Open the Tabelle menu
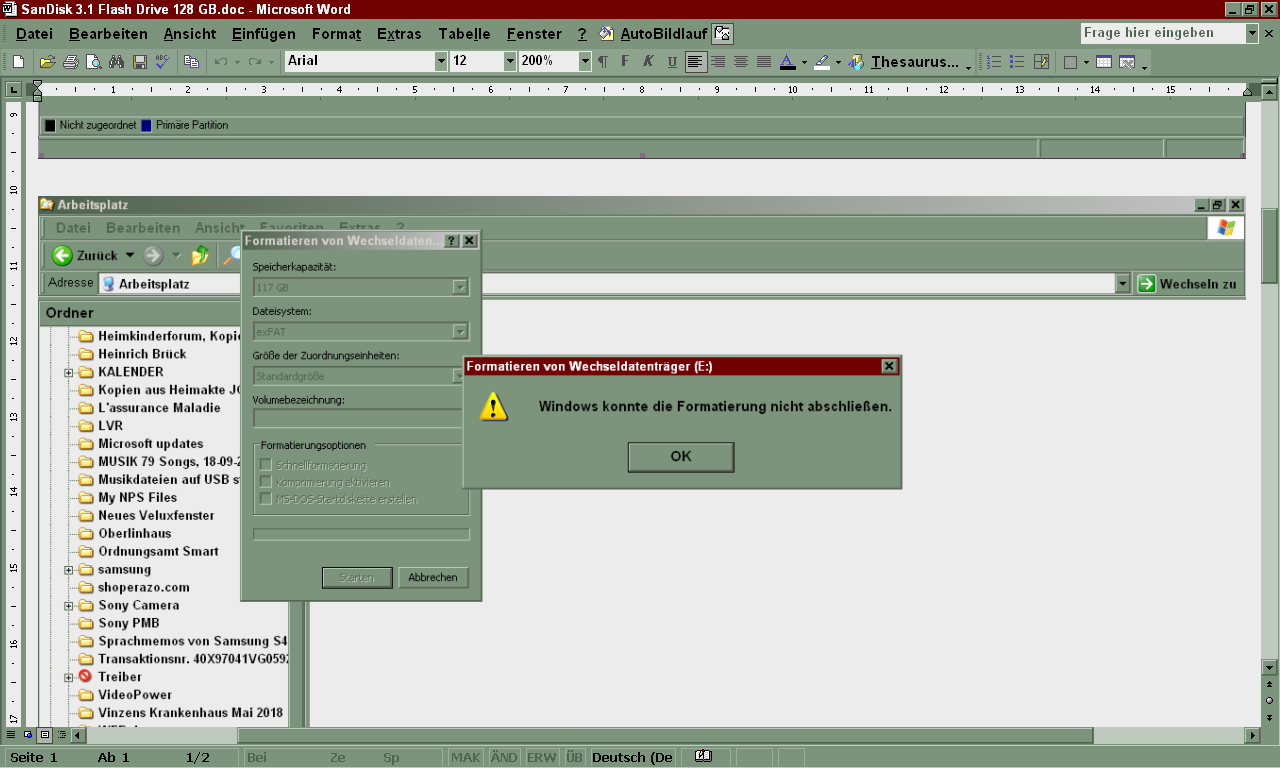1280x768 pixels. click(x=464, y=34)
